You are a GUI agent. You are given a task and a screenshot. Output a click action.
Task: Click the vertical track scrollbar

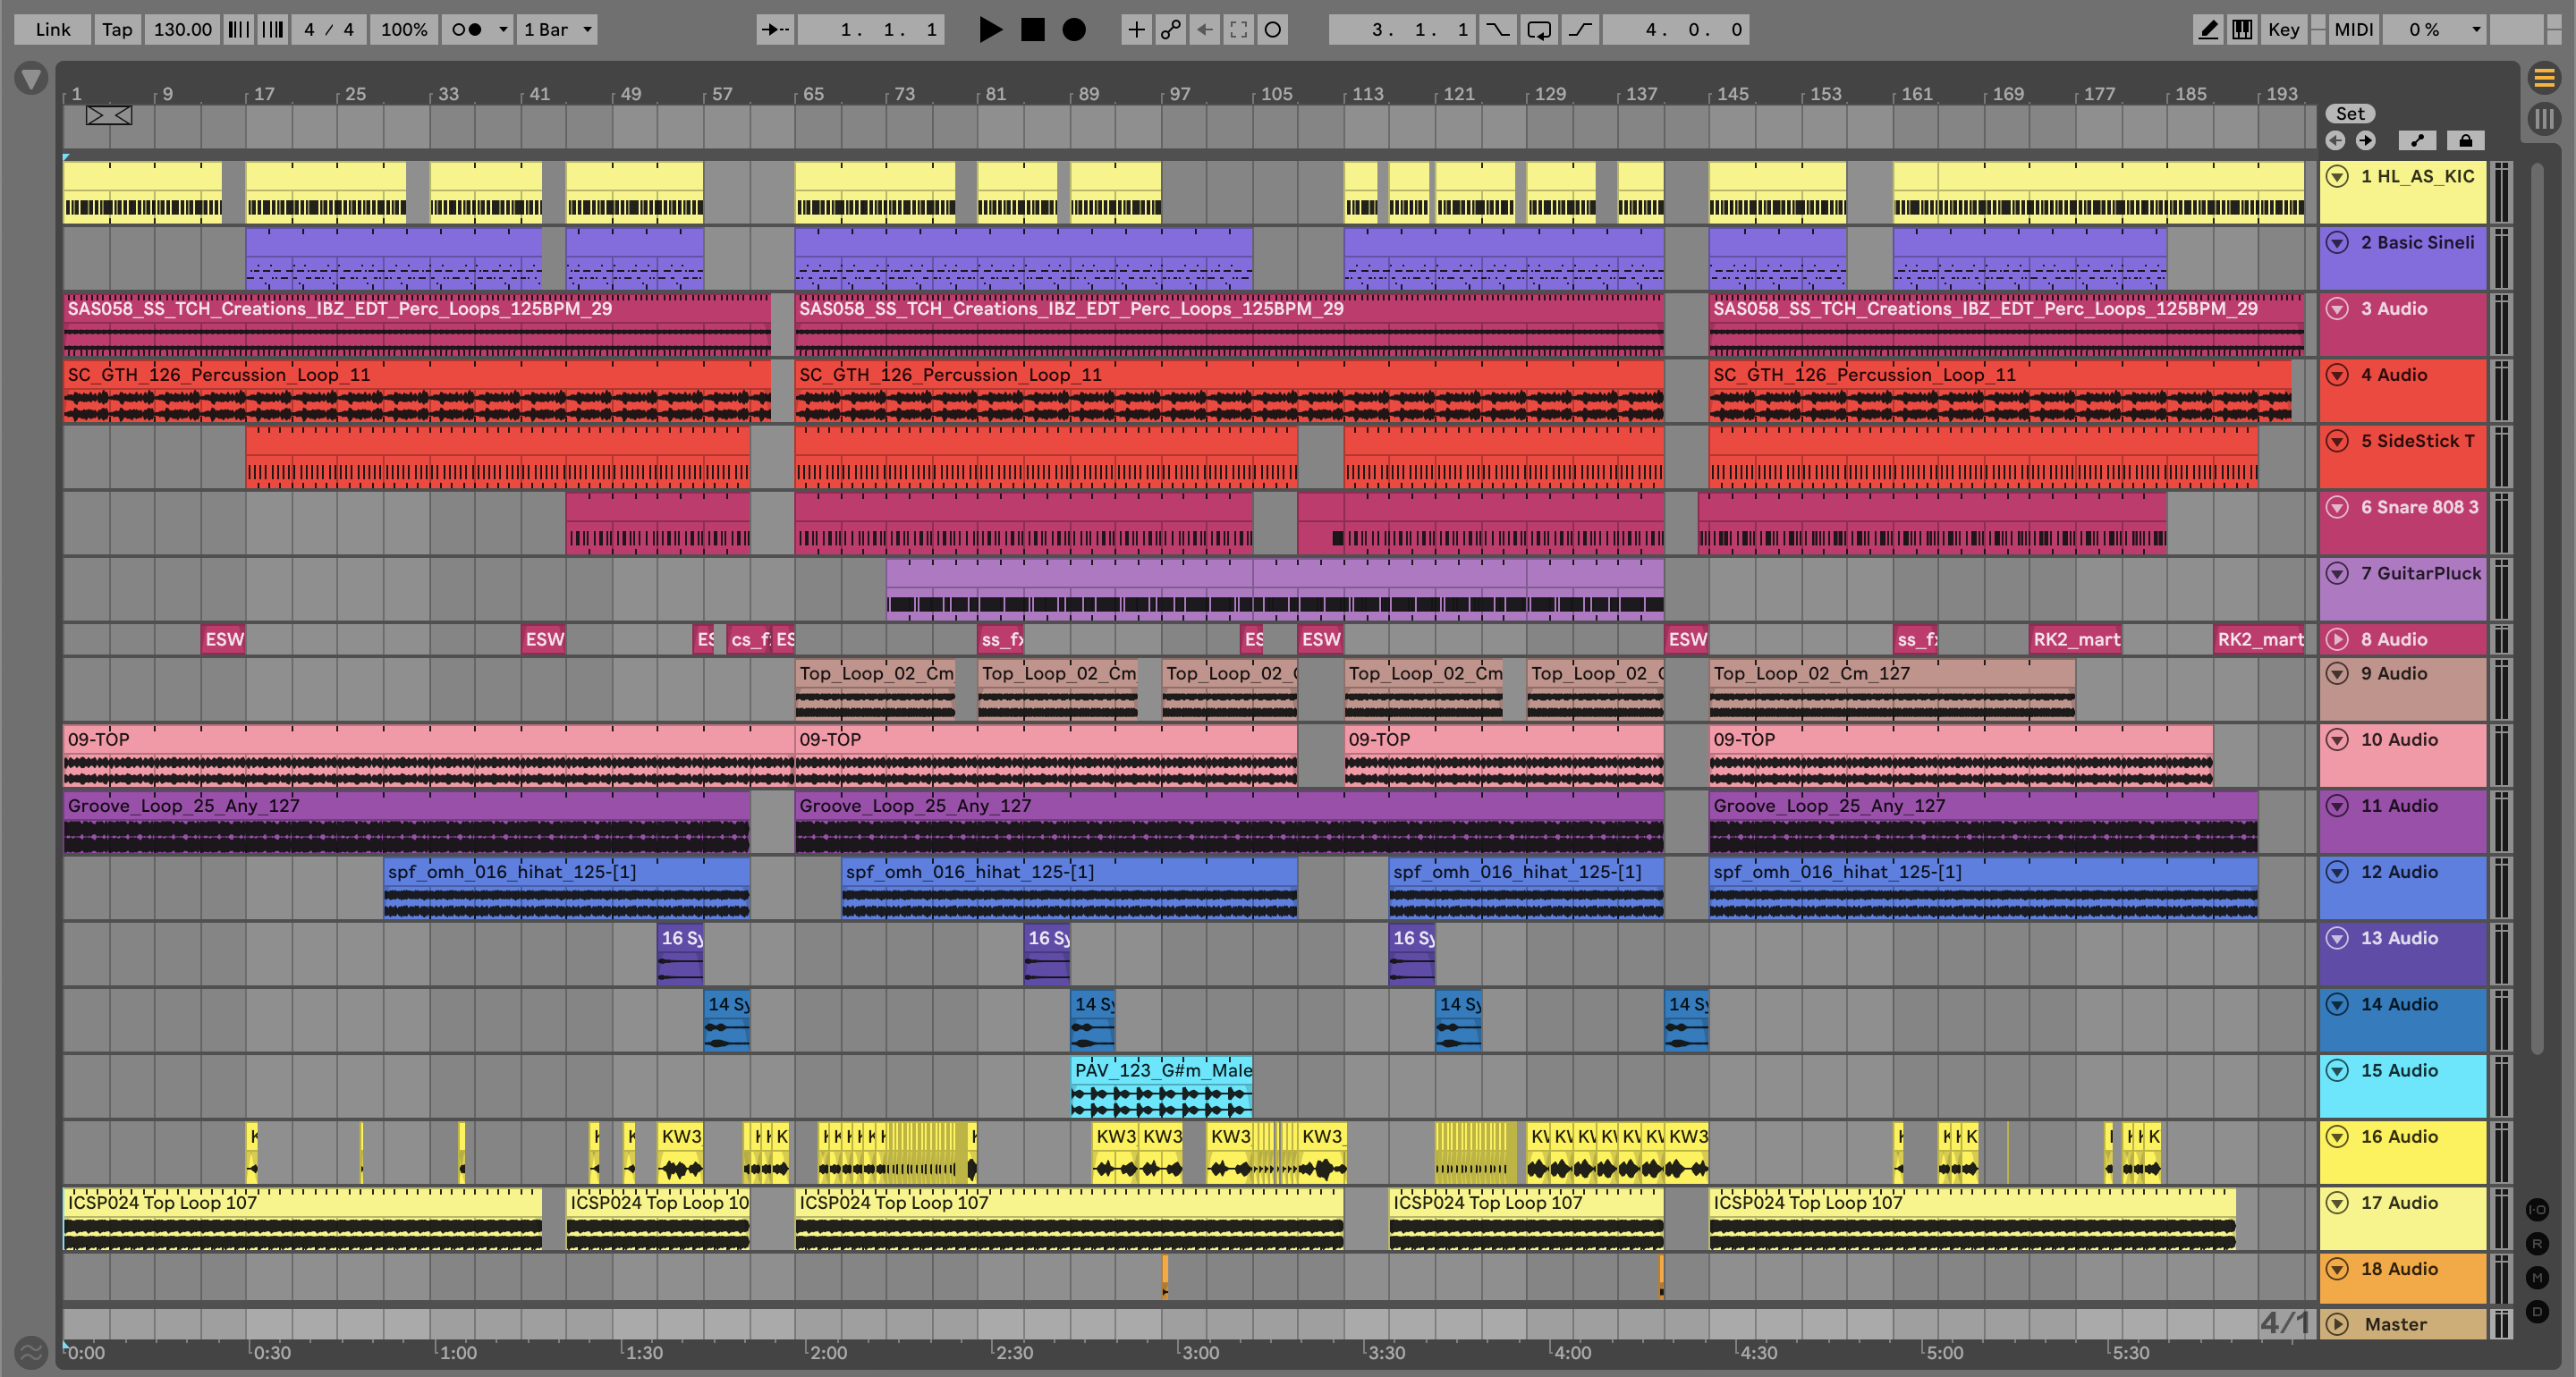(2537, 608)
